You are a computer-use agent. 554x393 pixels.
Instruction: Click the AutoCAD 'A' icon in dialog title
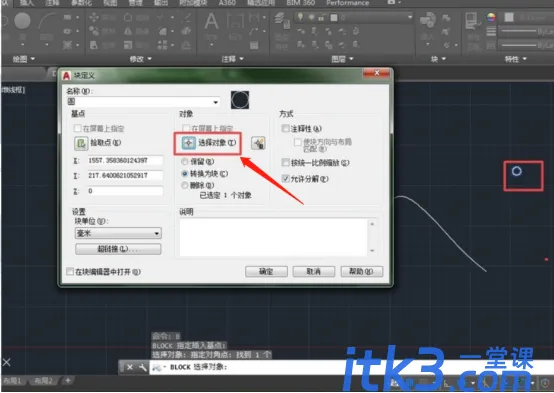click(66, 76)
